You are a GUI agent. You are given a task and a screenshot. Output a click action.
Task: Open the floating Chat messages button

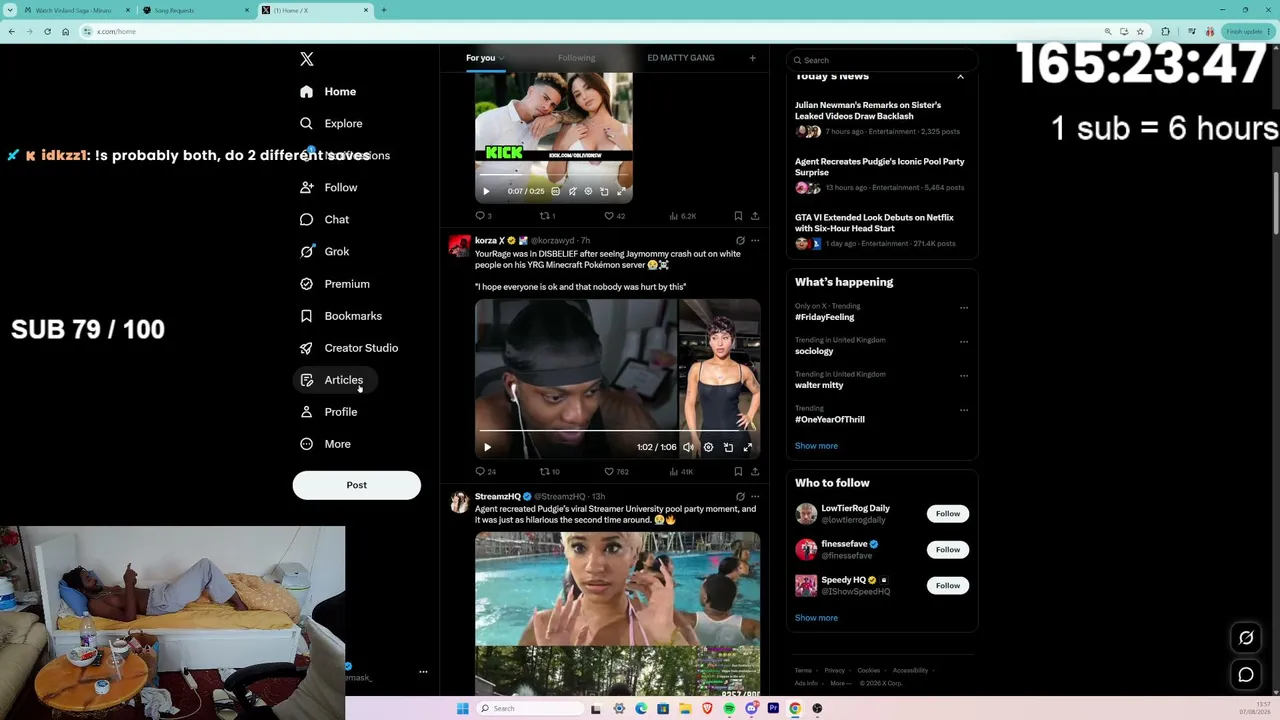(x=1246, y=675)
